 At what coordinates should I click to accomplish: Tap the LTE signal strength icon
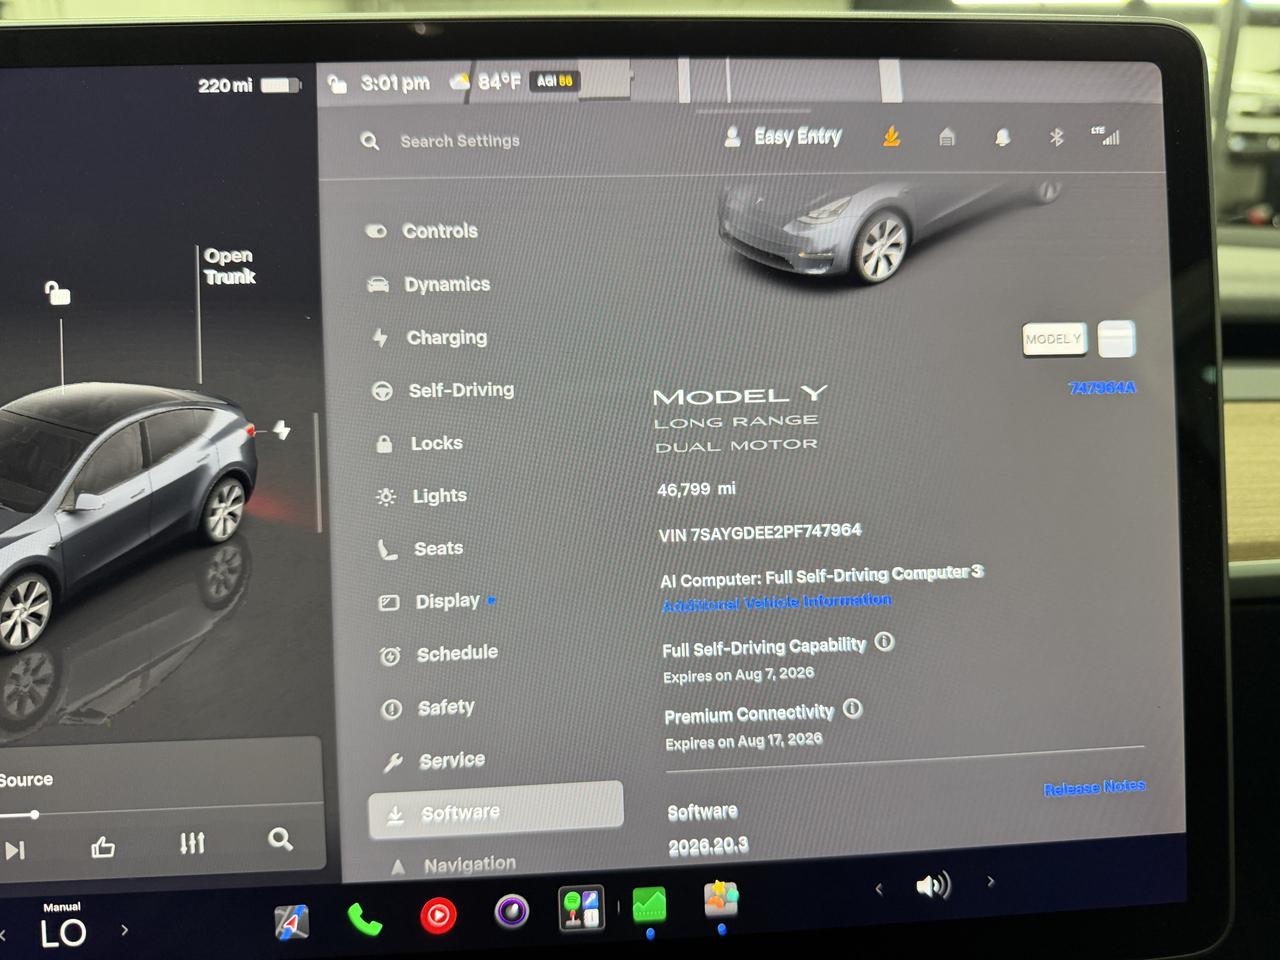[1105, 136]
